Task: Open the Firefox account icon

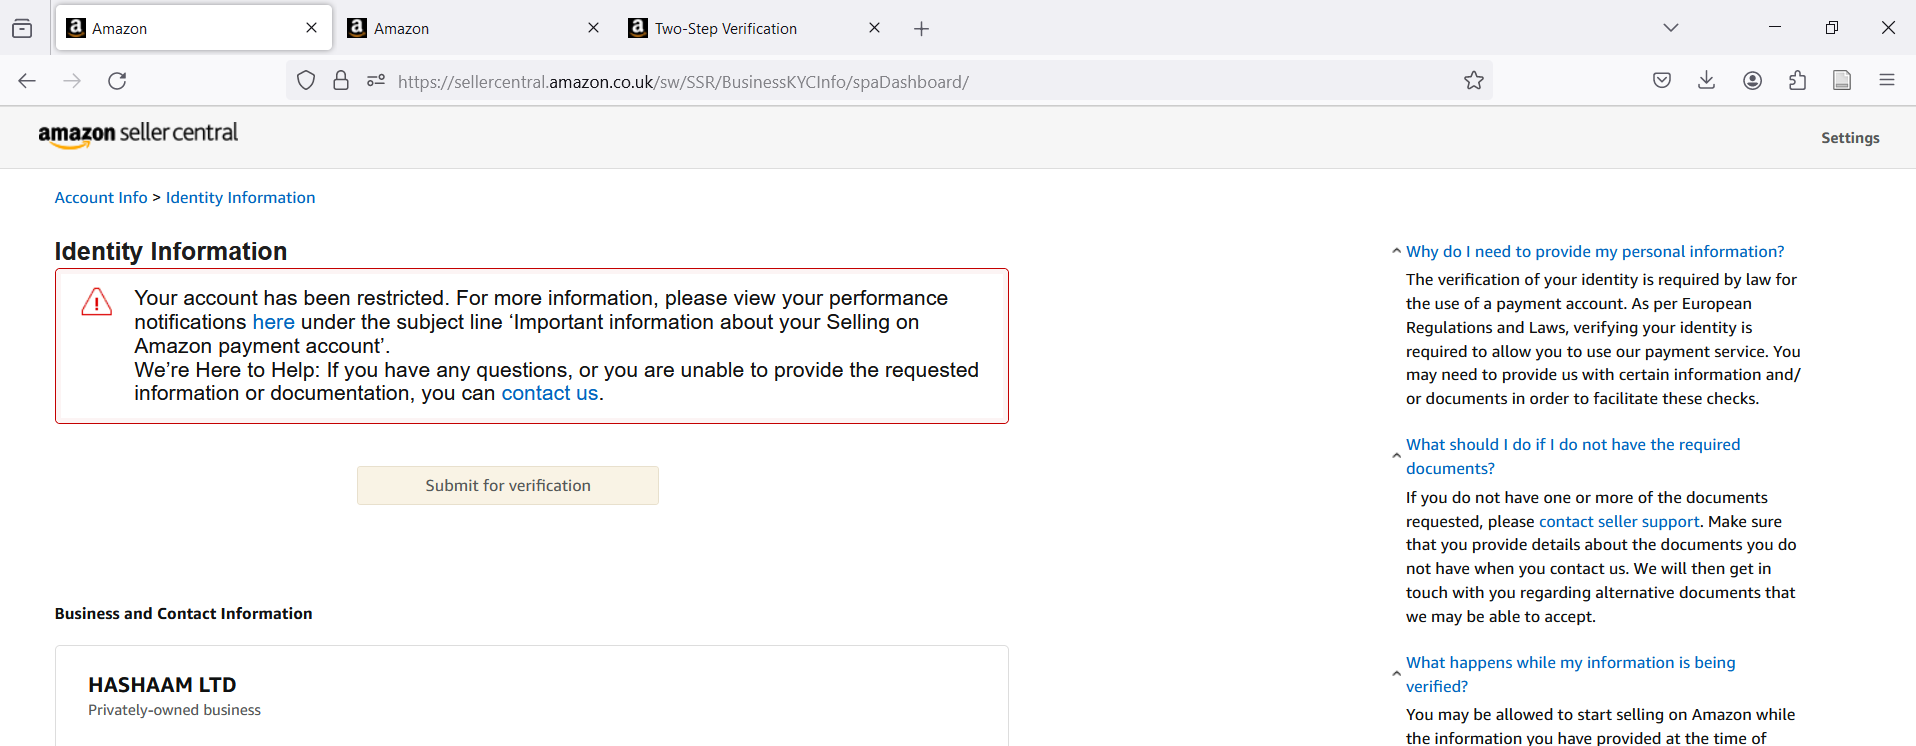Action: point(1752,81)
